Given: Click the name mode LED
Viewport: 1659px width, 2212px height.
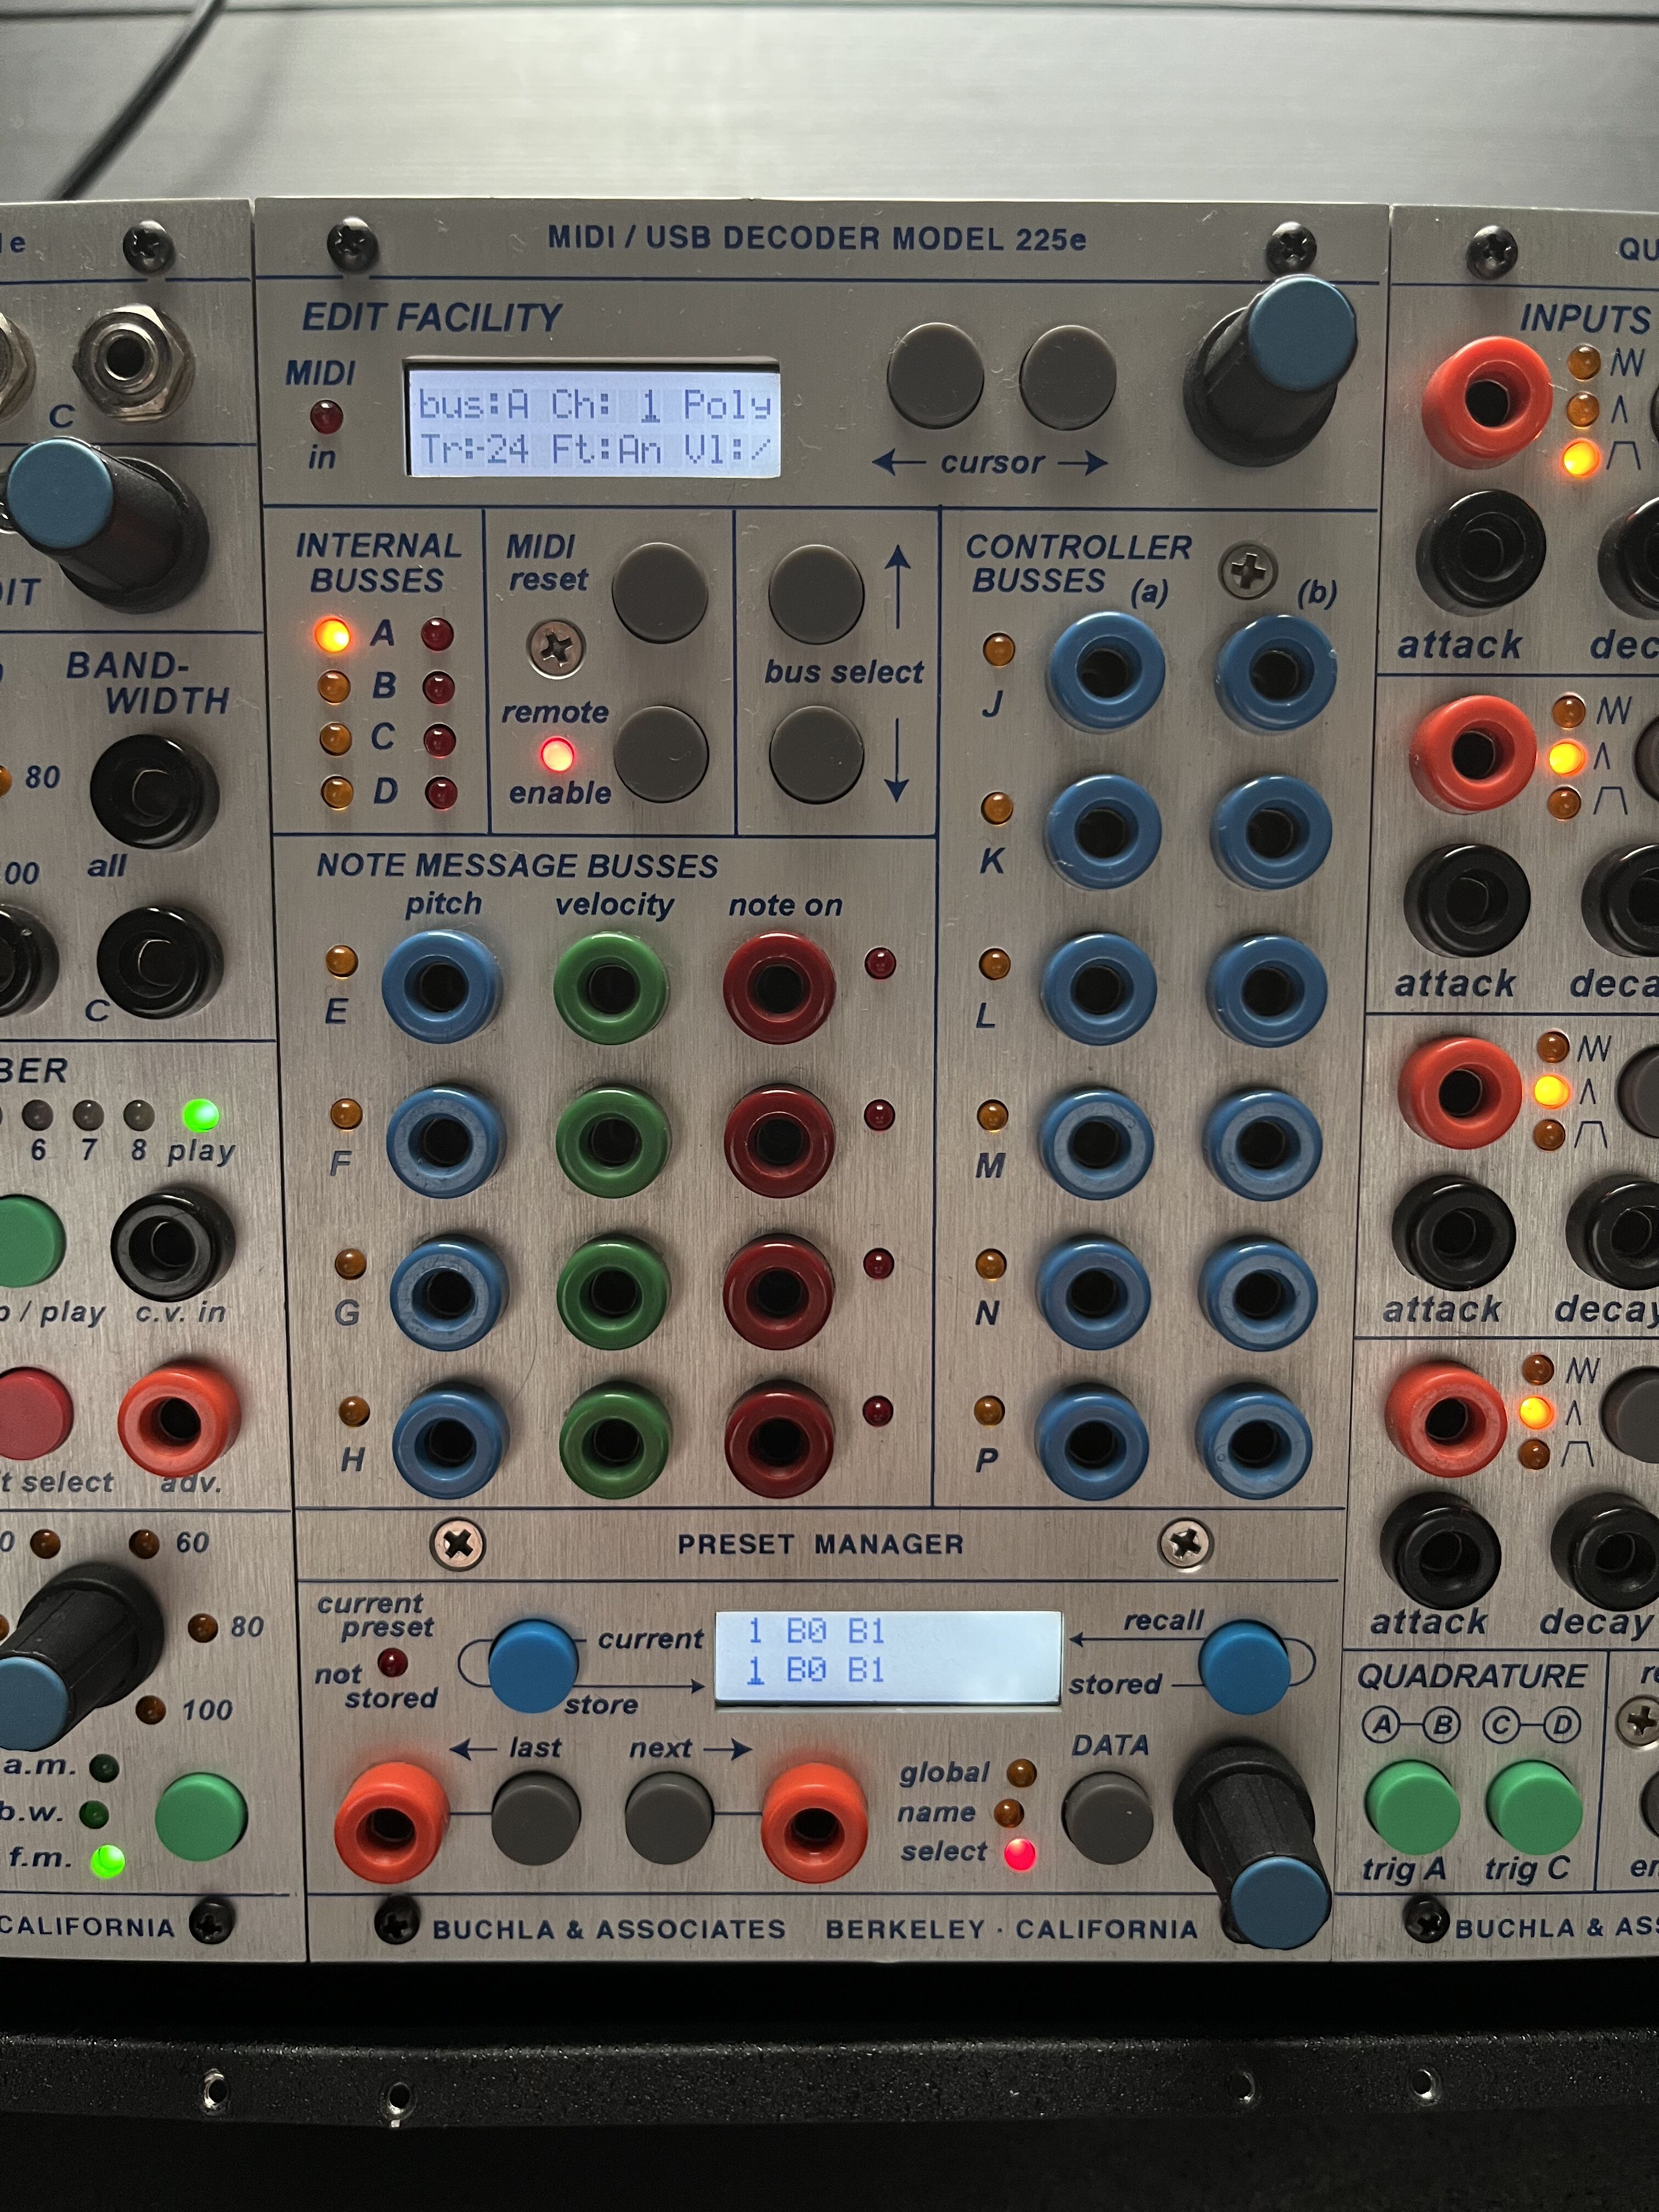Looking at the screenshot, I should point(1009,1813).
